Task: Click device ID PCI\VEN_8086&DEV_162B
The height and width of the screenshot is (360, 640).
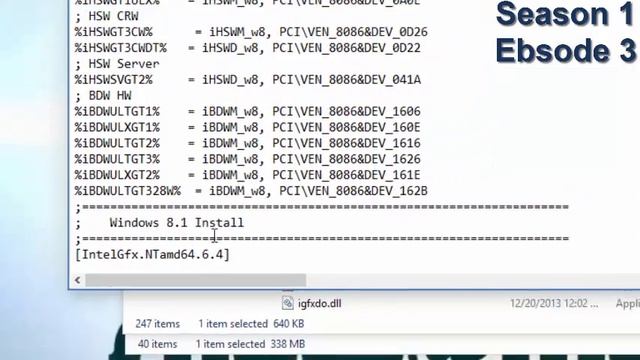Action: (x=353, y=191)
